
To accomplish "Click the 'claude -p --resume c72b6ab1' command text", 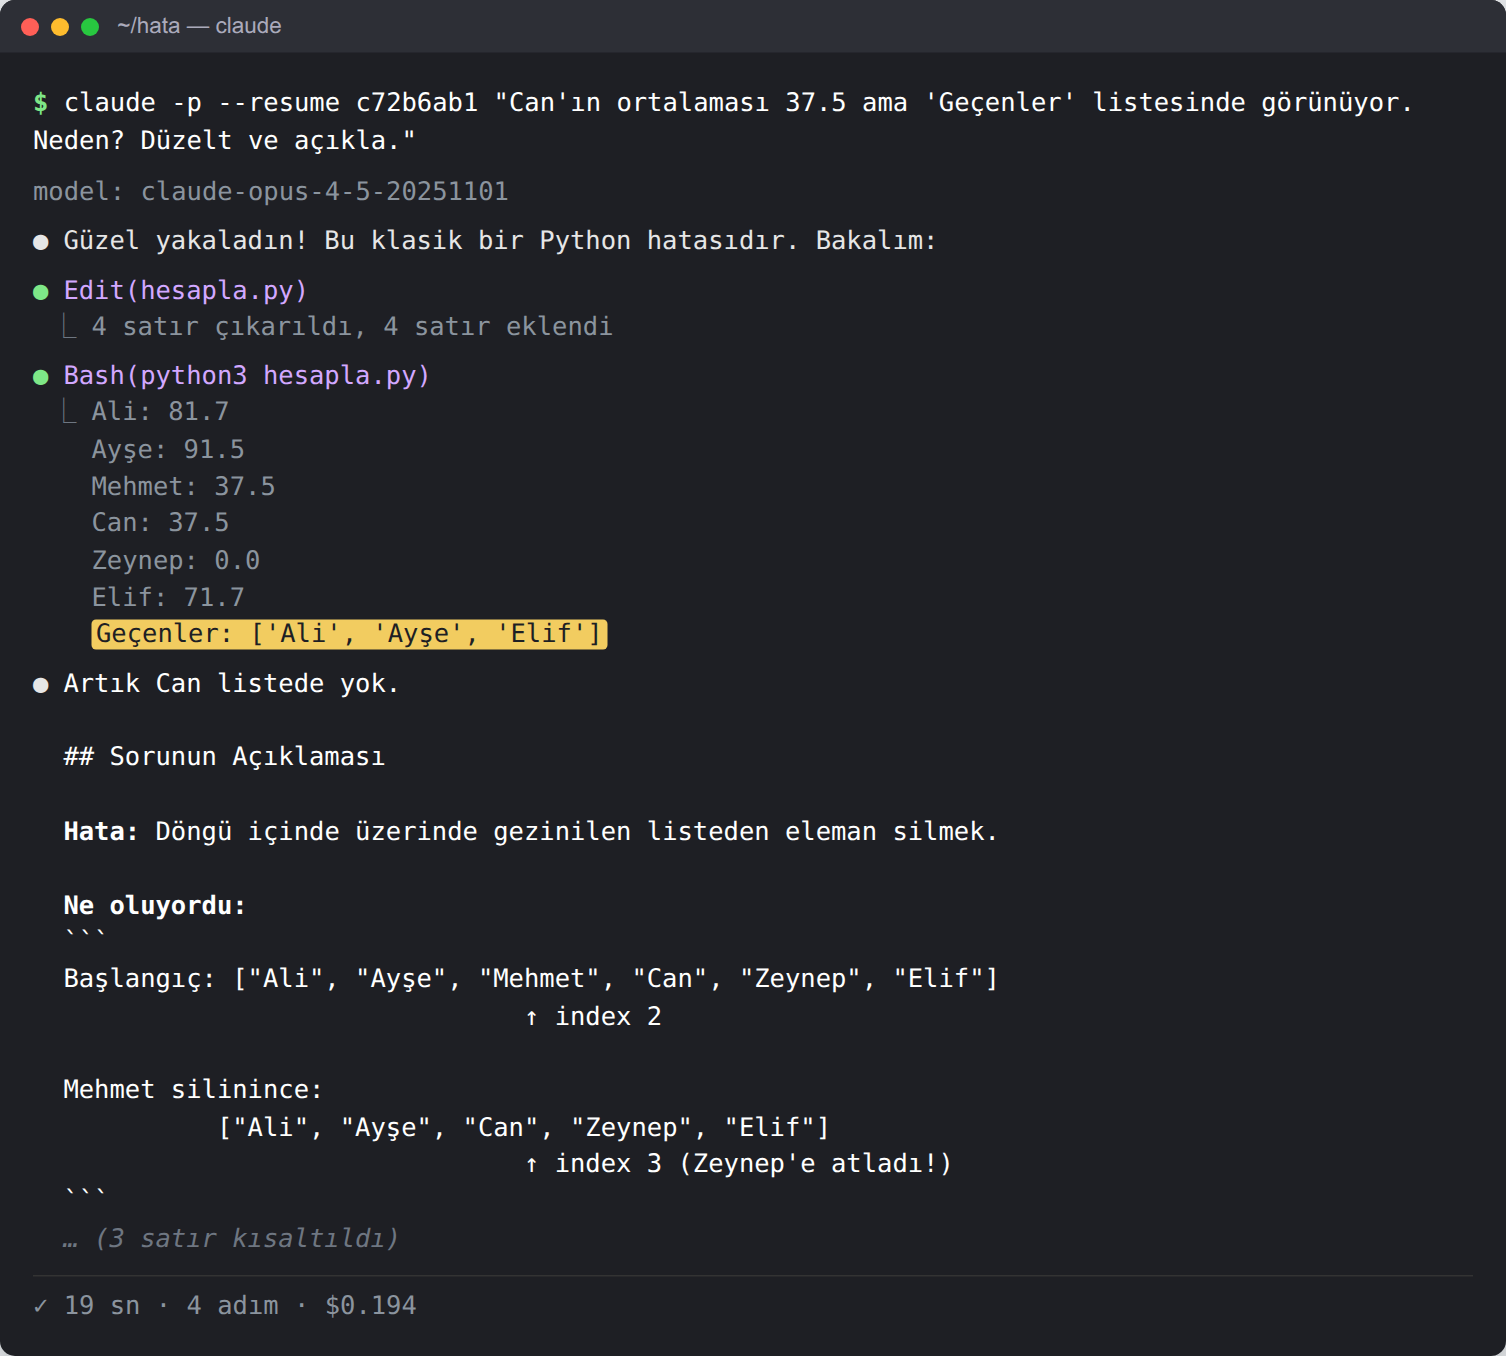I will (271, 103).
